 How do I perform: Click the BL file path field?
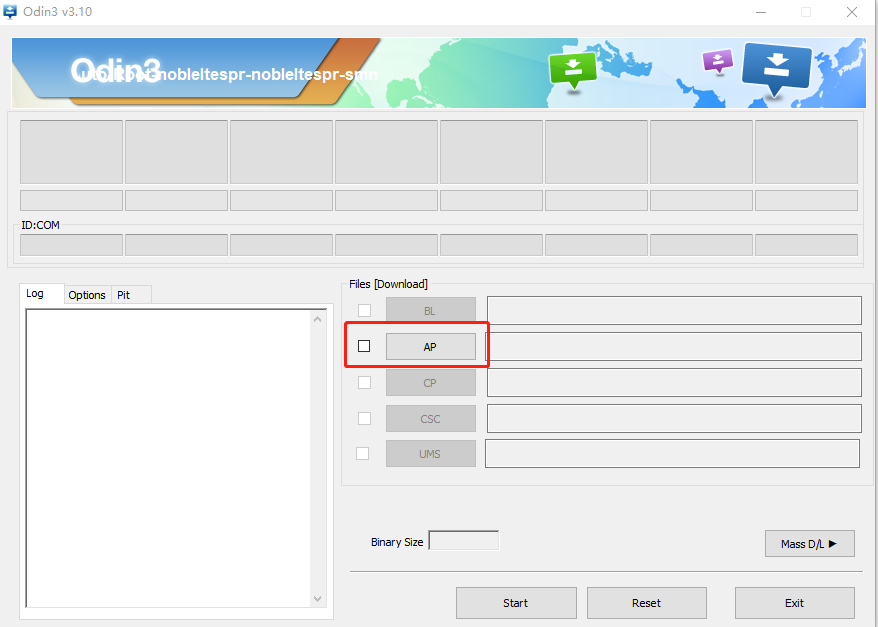point(674,311)
